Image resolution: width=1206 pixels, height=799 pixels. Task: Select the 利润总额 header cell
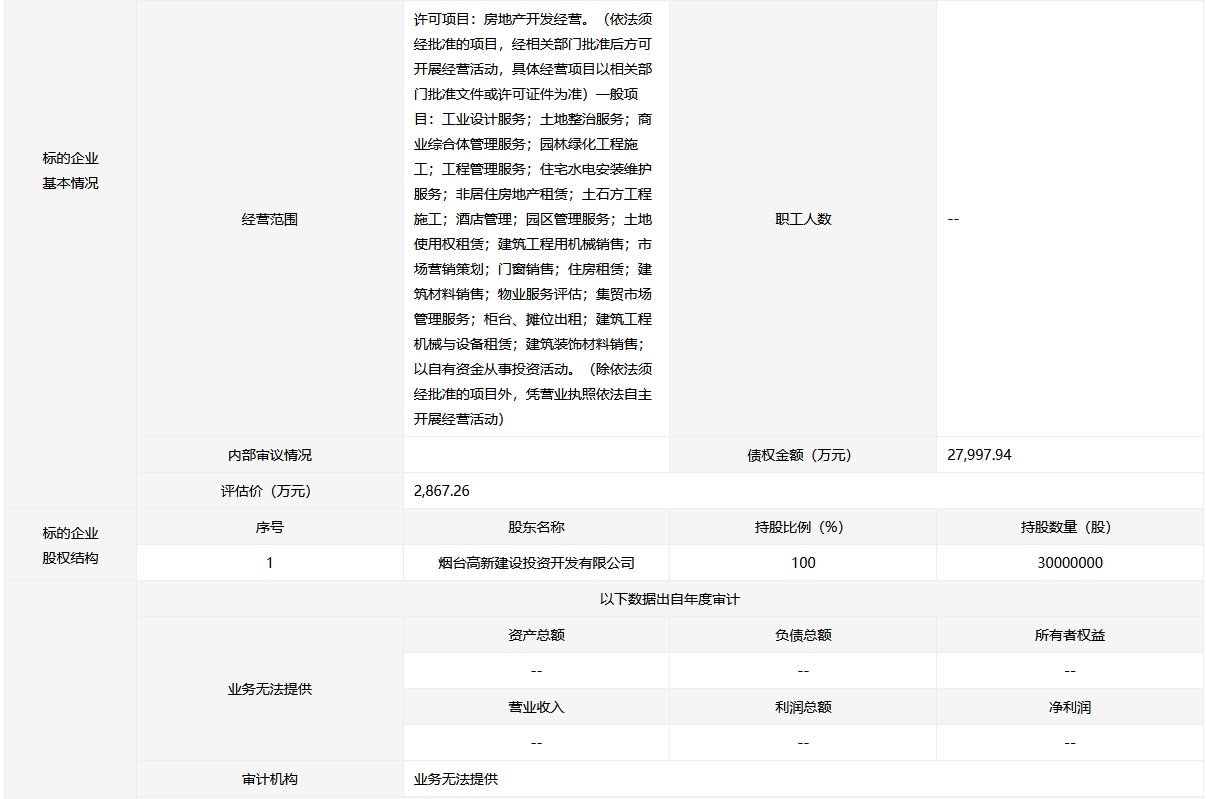coord(803,707)
